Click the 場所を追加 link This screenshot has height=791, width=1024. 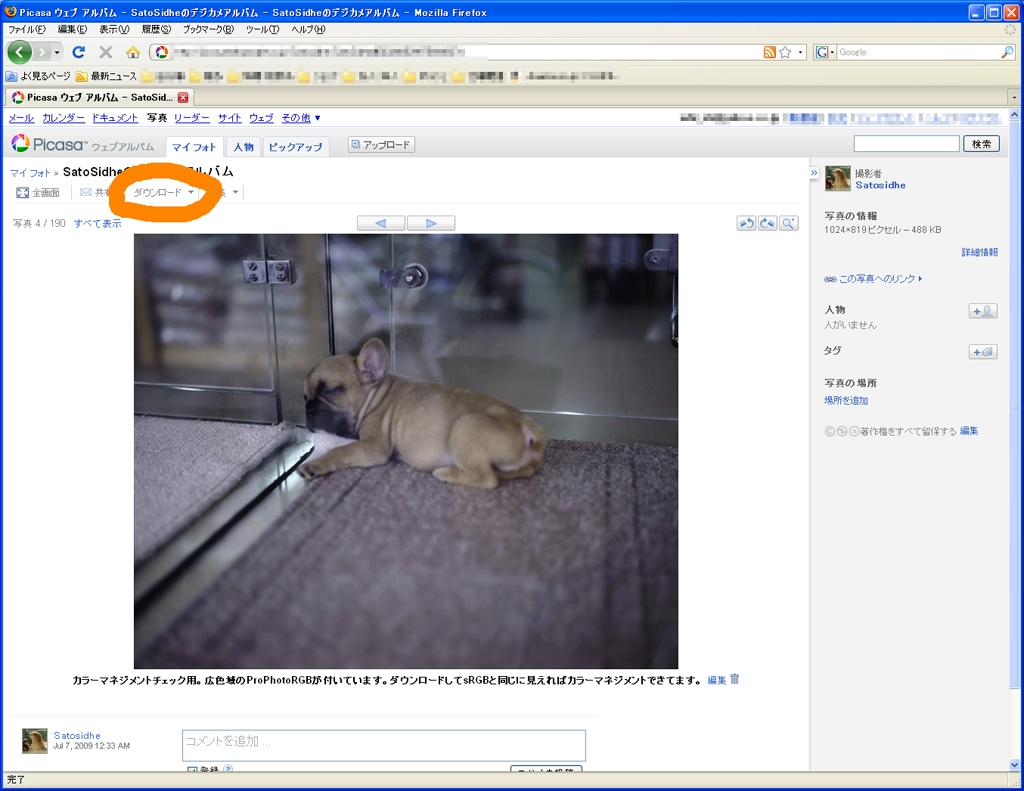846,400
